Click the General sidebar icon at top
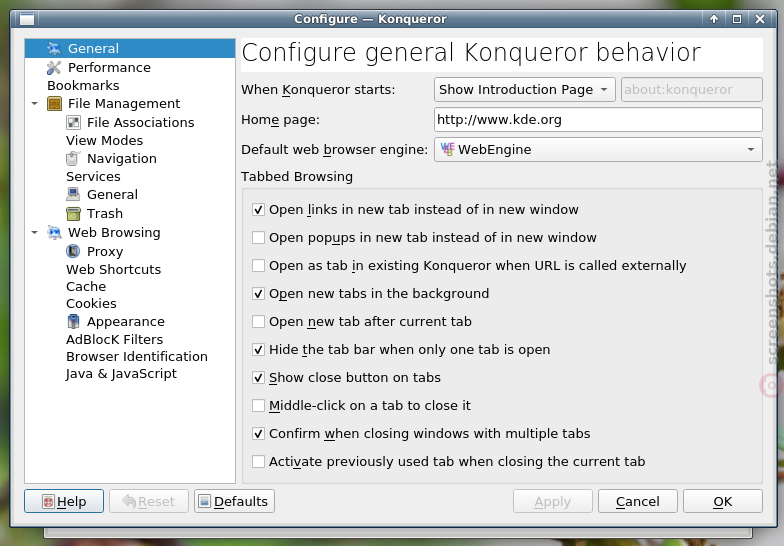This screenshot has height=546, width=784. 54,48
